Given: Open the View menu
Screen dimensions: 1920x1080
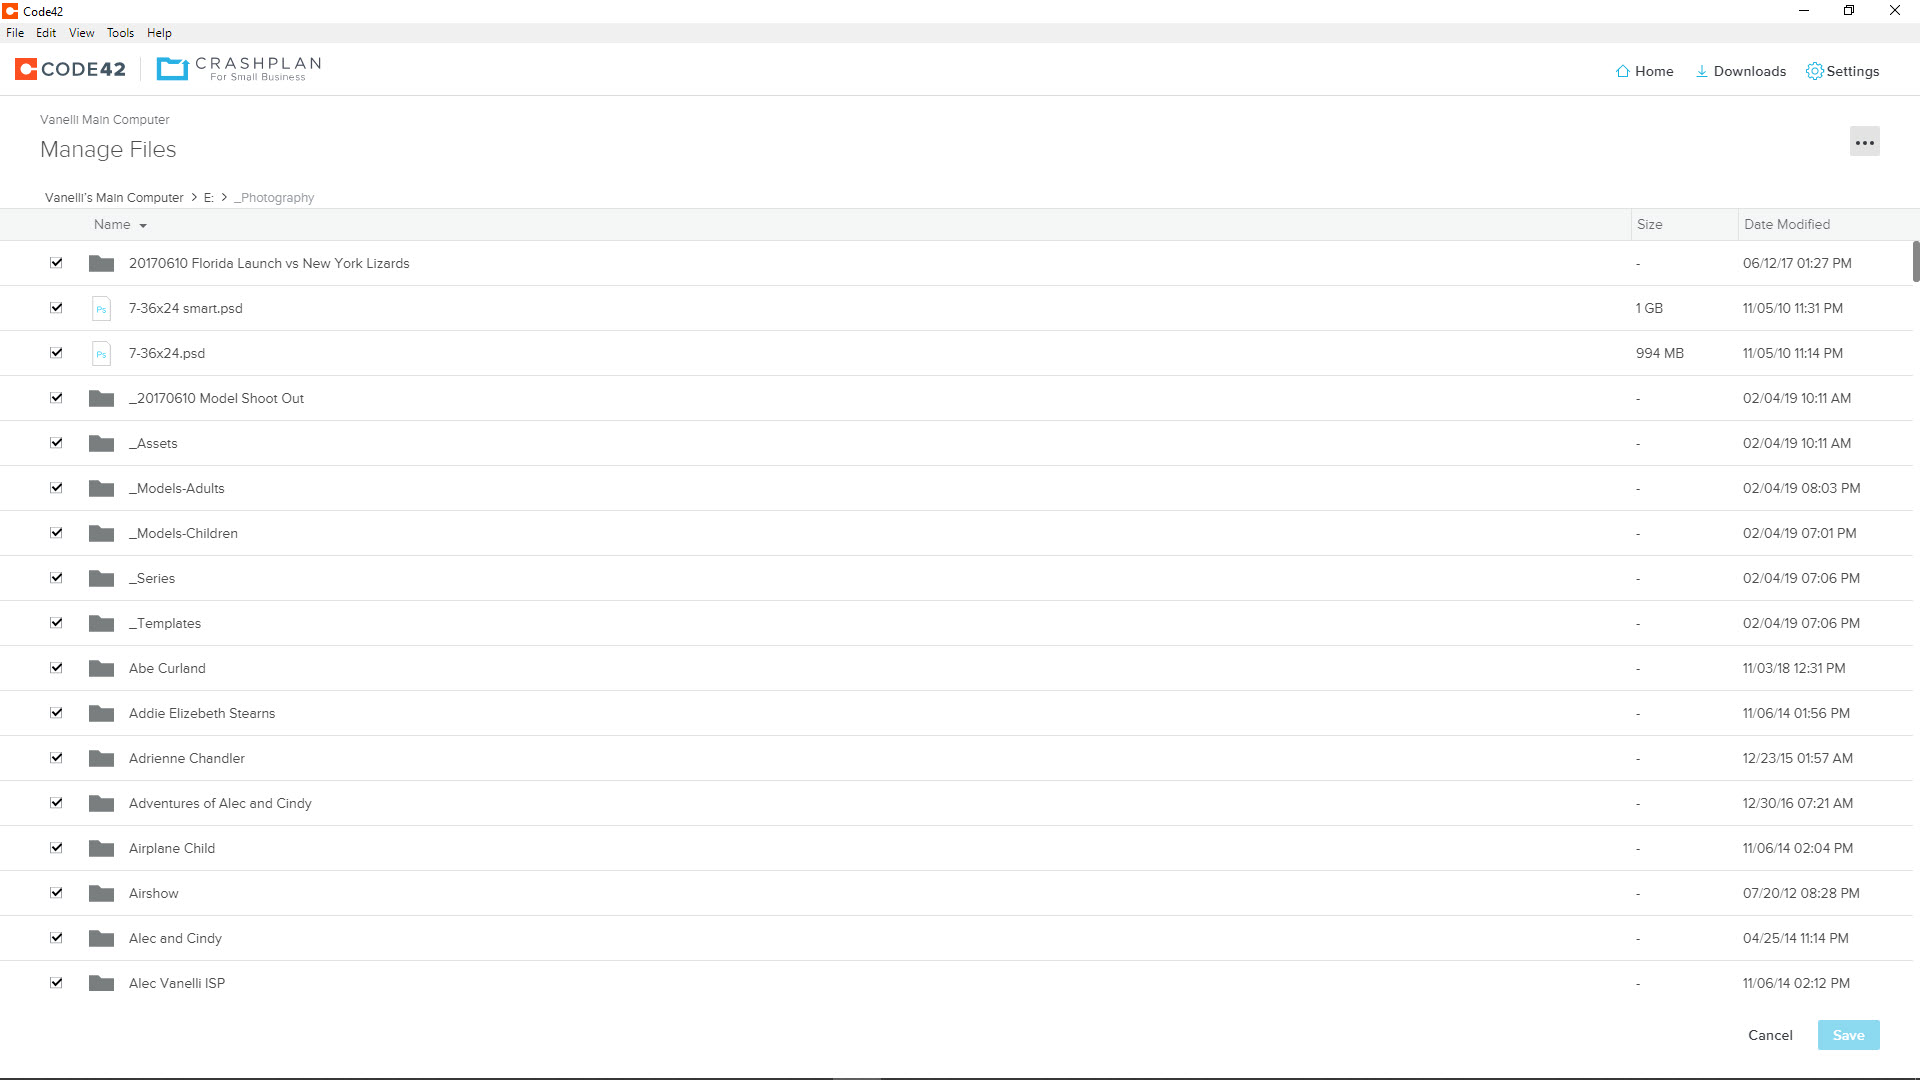Looking at the screenshot, I should click(81, 33).
